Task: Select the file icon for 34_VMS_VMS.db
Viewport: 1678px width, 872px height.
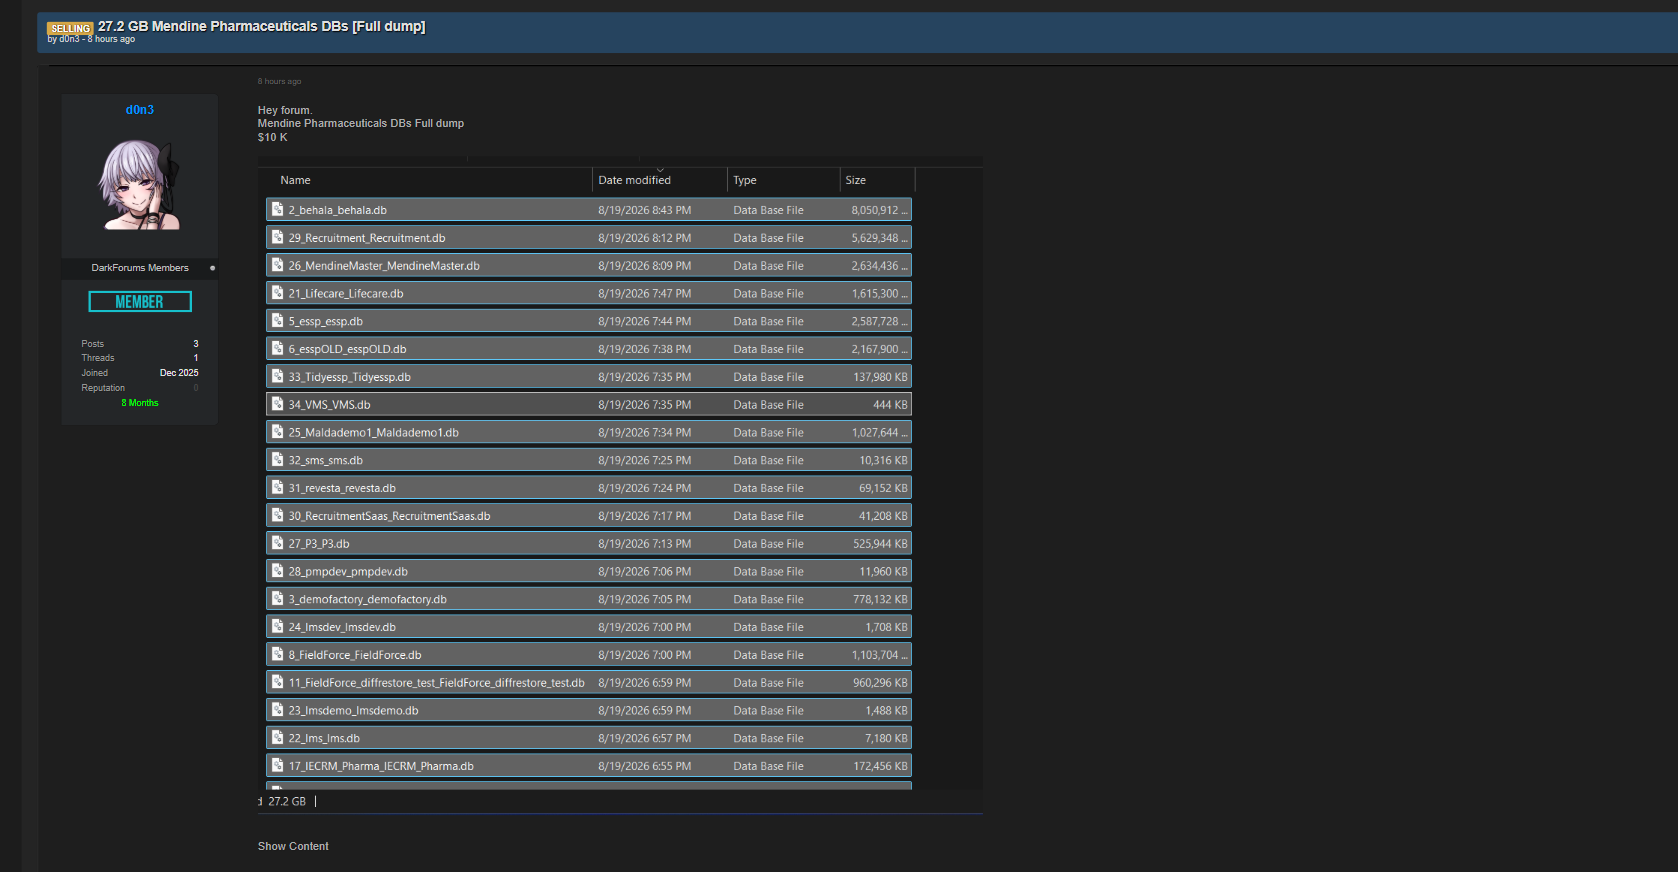Action: (x=278, y=405)
